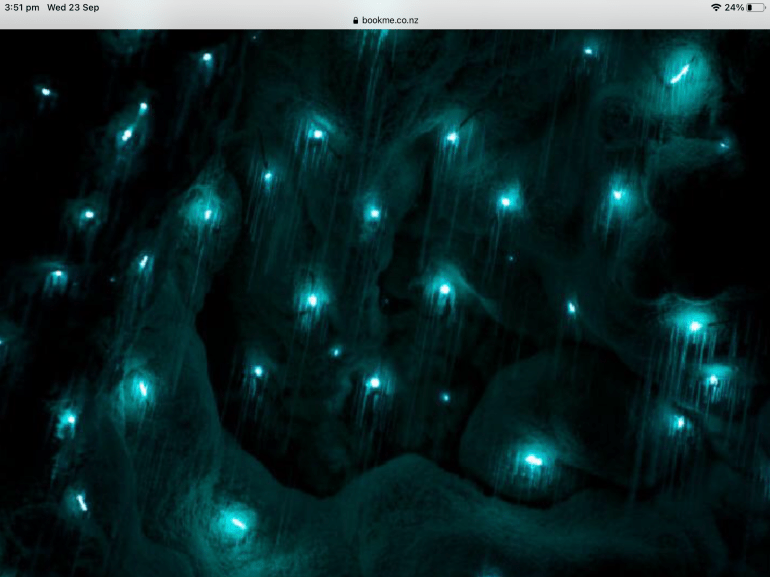The width and height of the screenshot is (770, 577).
Task: Tap the 3:51 pm clock
Action: click(x=21, y=7)
